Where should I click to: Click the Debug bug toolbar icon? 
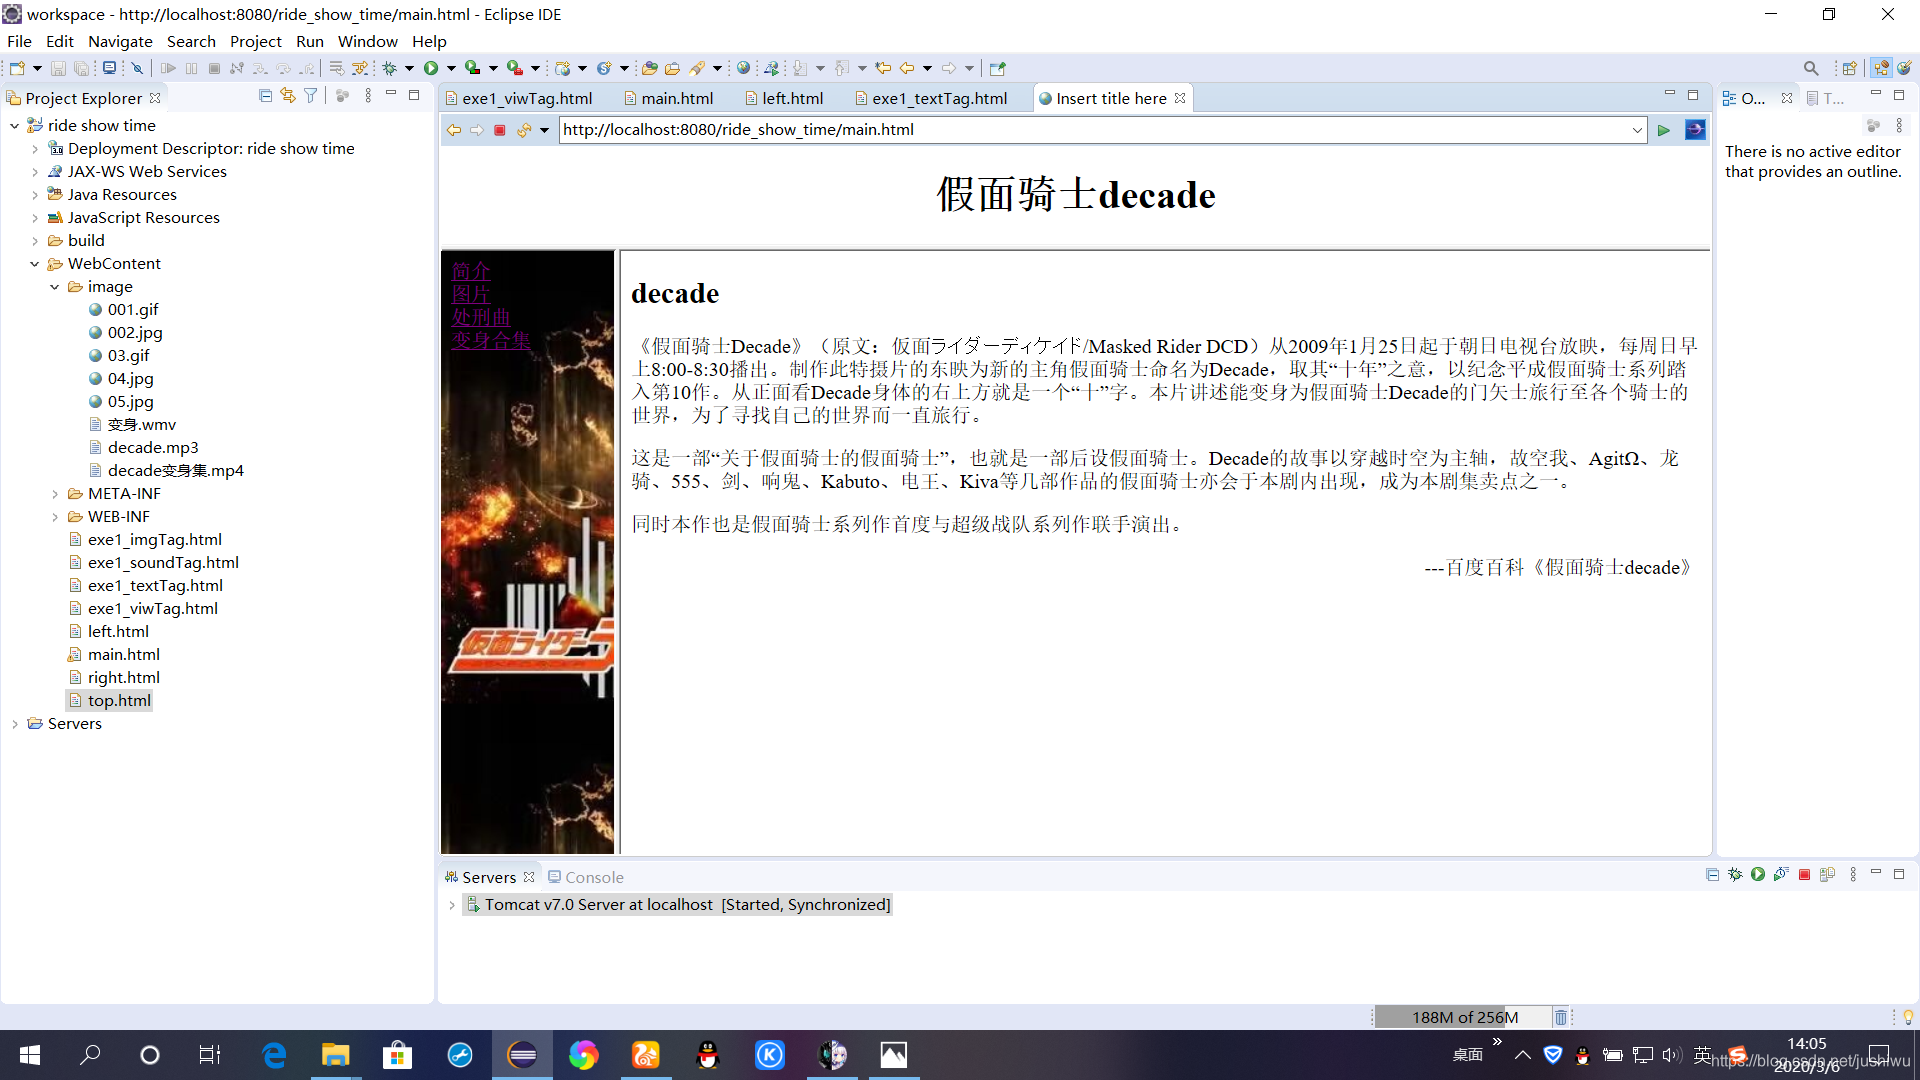(x=389, y=68)
